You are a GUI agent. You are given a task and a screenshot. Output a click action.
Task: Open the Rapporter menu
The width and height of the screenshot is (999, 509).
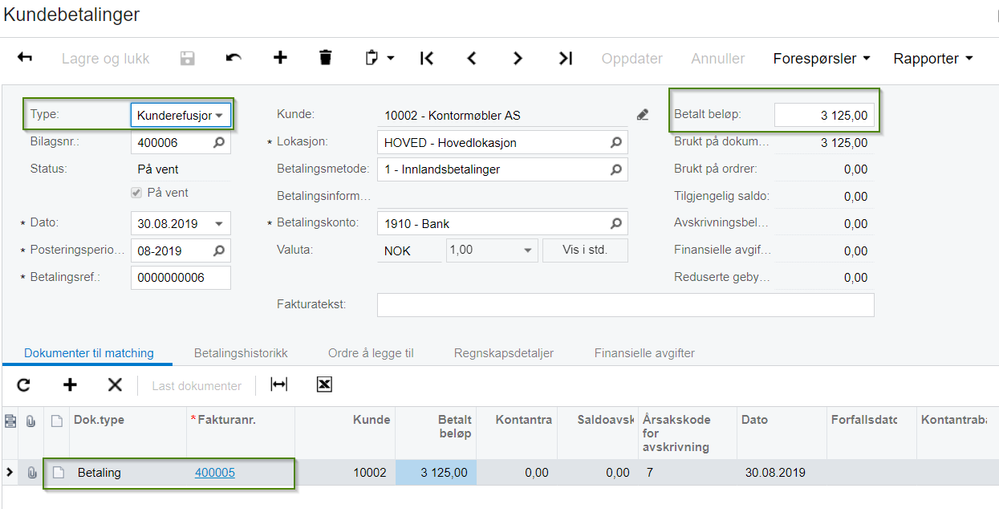(933, 59)
